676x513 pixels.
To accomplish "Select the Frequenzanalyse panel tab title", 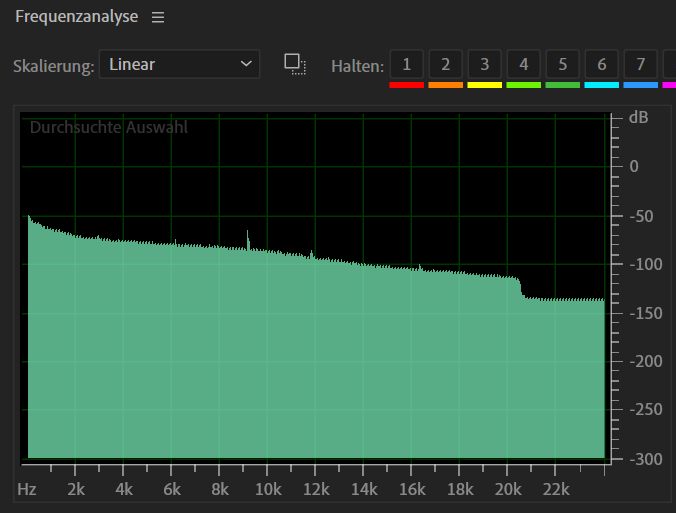I will [76, 18].
